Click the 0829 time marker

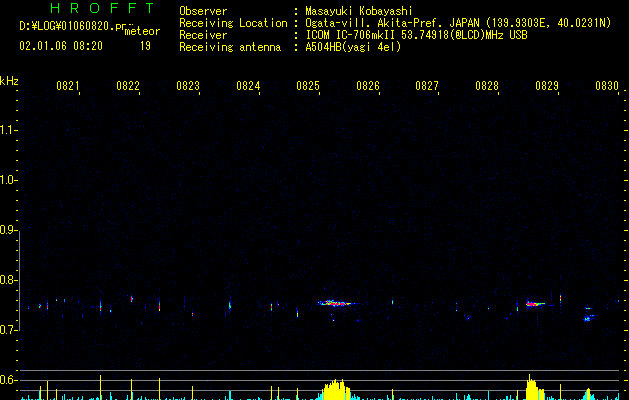[x=547, y=86]
